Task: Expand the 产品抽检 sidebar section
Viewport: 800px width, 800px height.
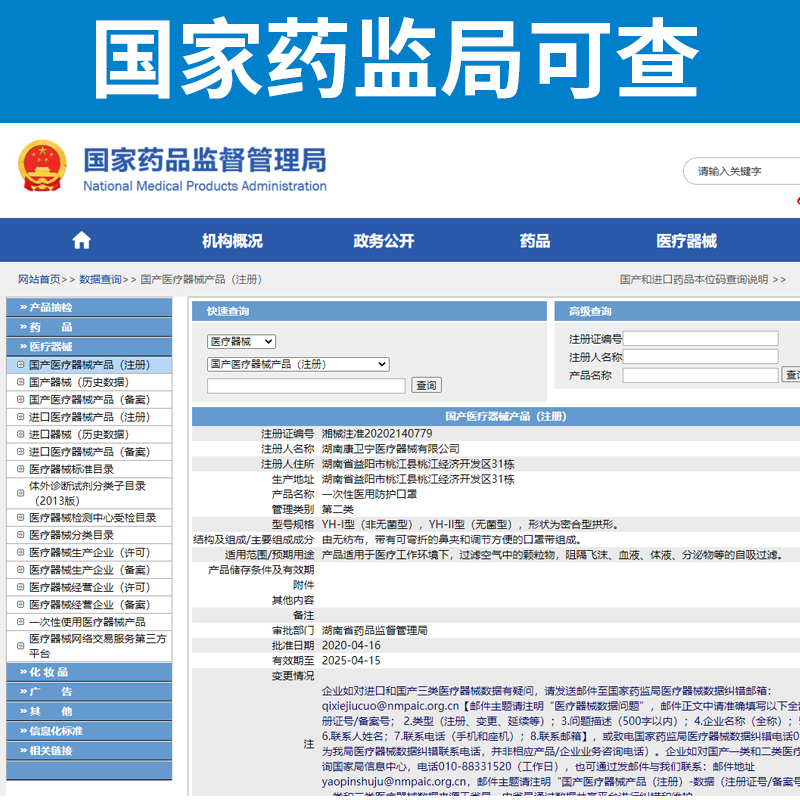Action: coord(89,307)
